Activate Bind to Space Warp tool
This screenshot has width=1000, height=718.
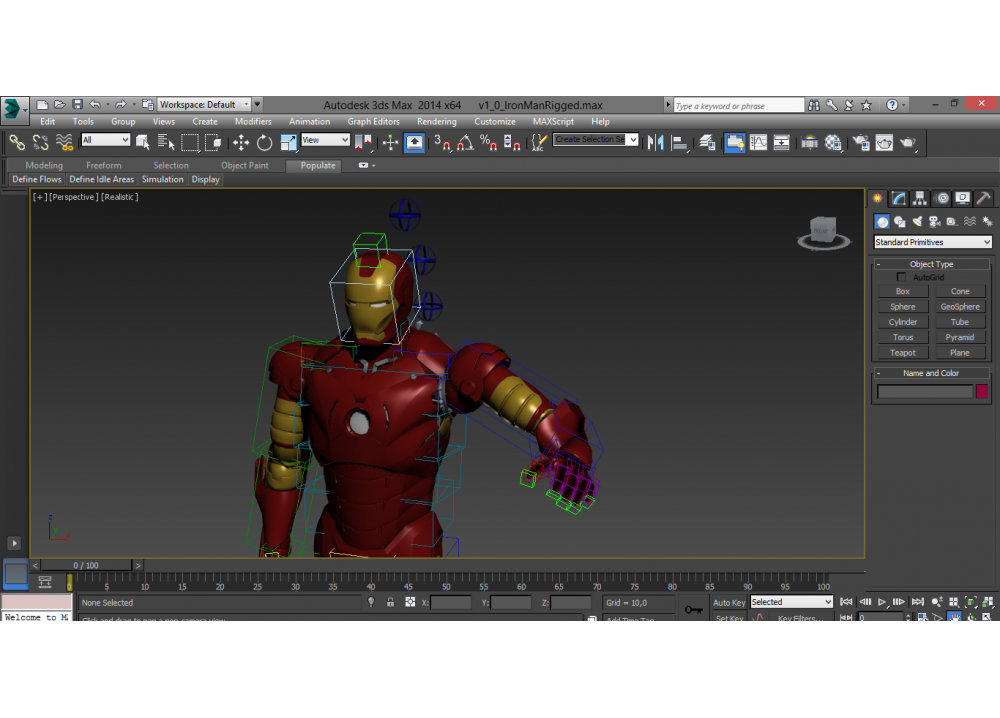pos(64,142)
